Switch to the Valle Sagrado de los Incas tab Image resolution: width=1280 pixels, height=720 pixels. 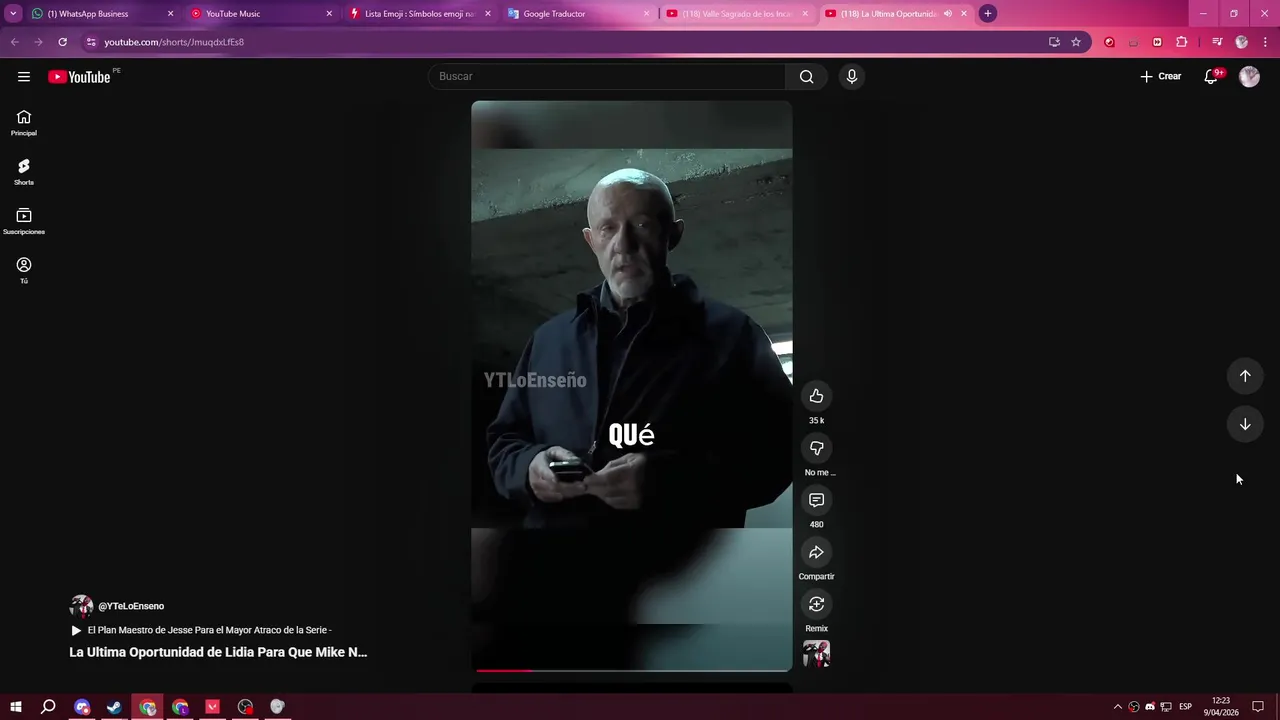[x=736, y=14]
